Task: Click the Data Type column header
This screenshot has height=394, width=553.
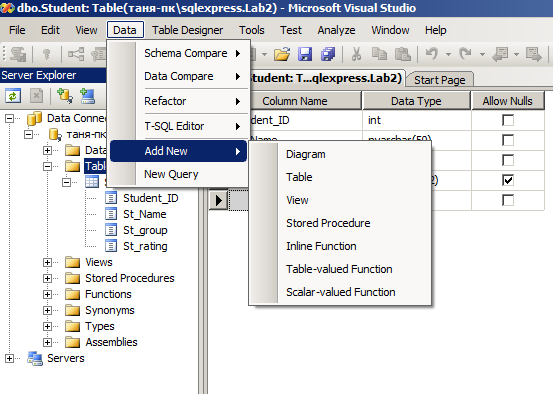Action: 416,101
